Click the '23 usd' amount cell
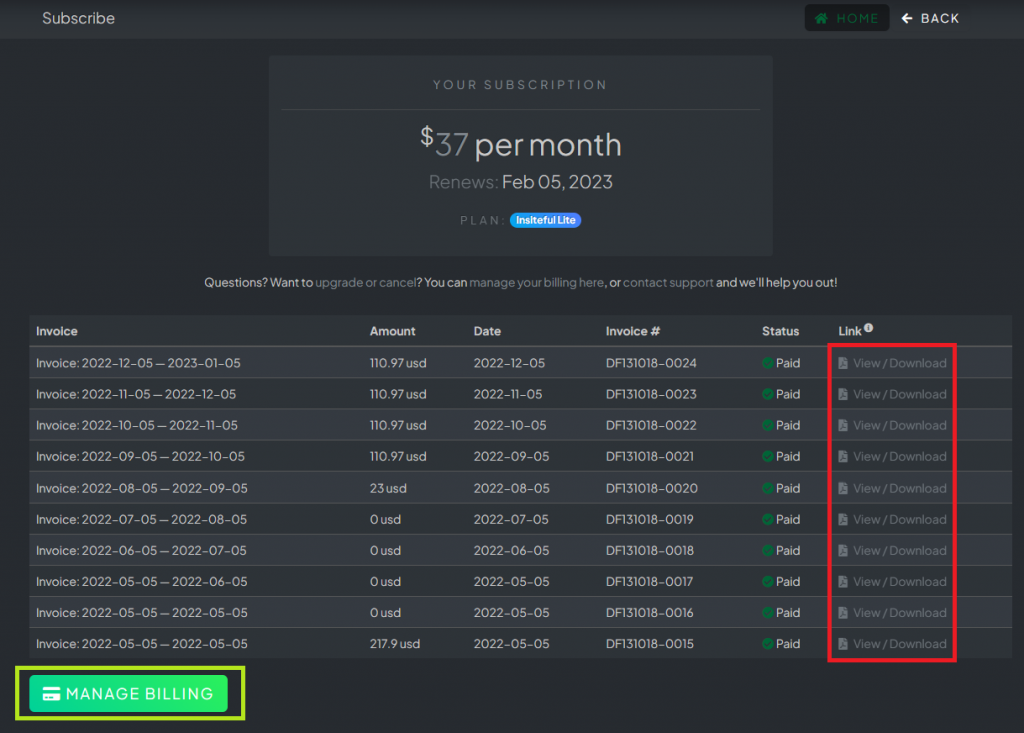 [388, 489]
